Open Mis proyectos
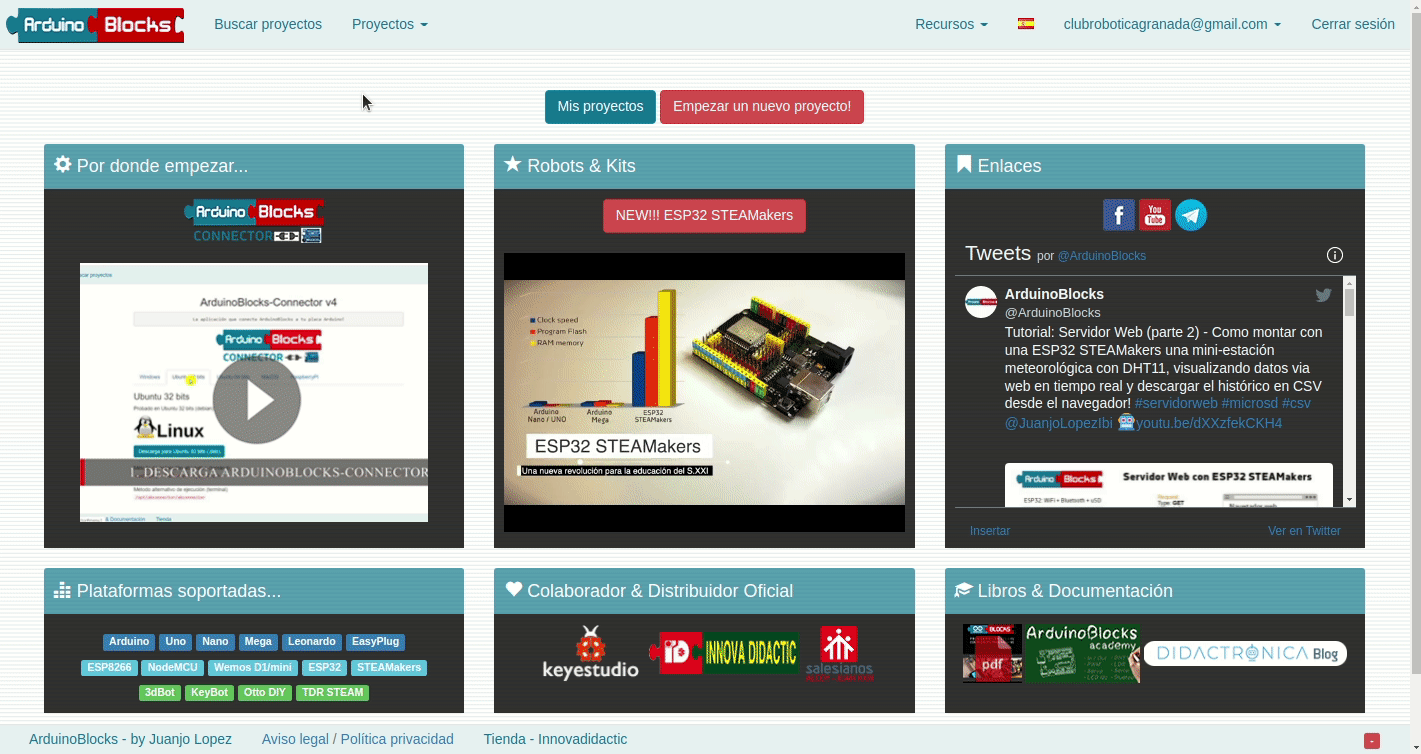Viewport: 1421px width, 754px height. coord(600,107)
